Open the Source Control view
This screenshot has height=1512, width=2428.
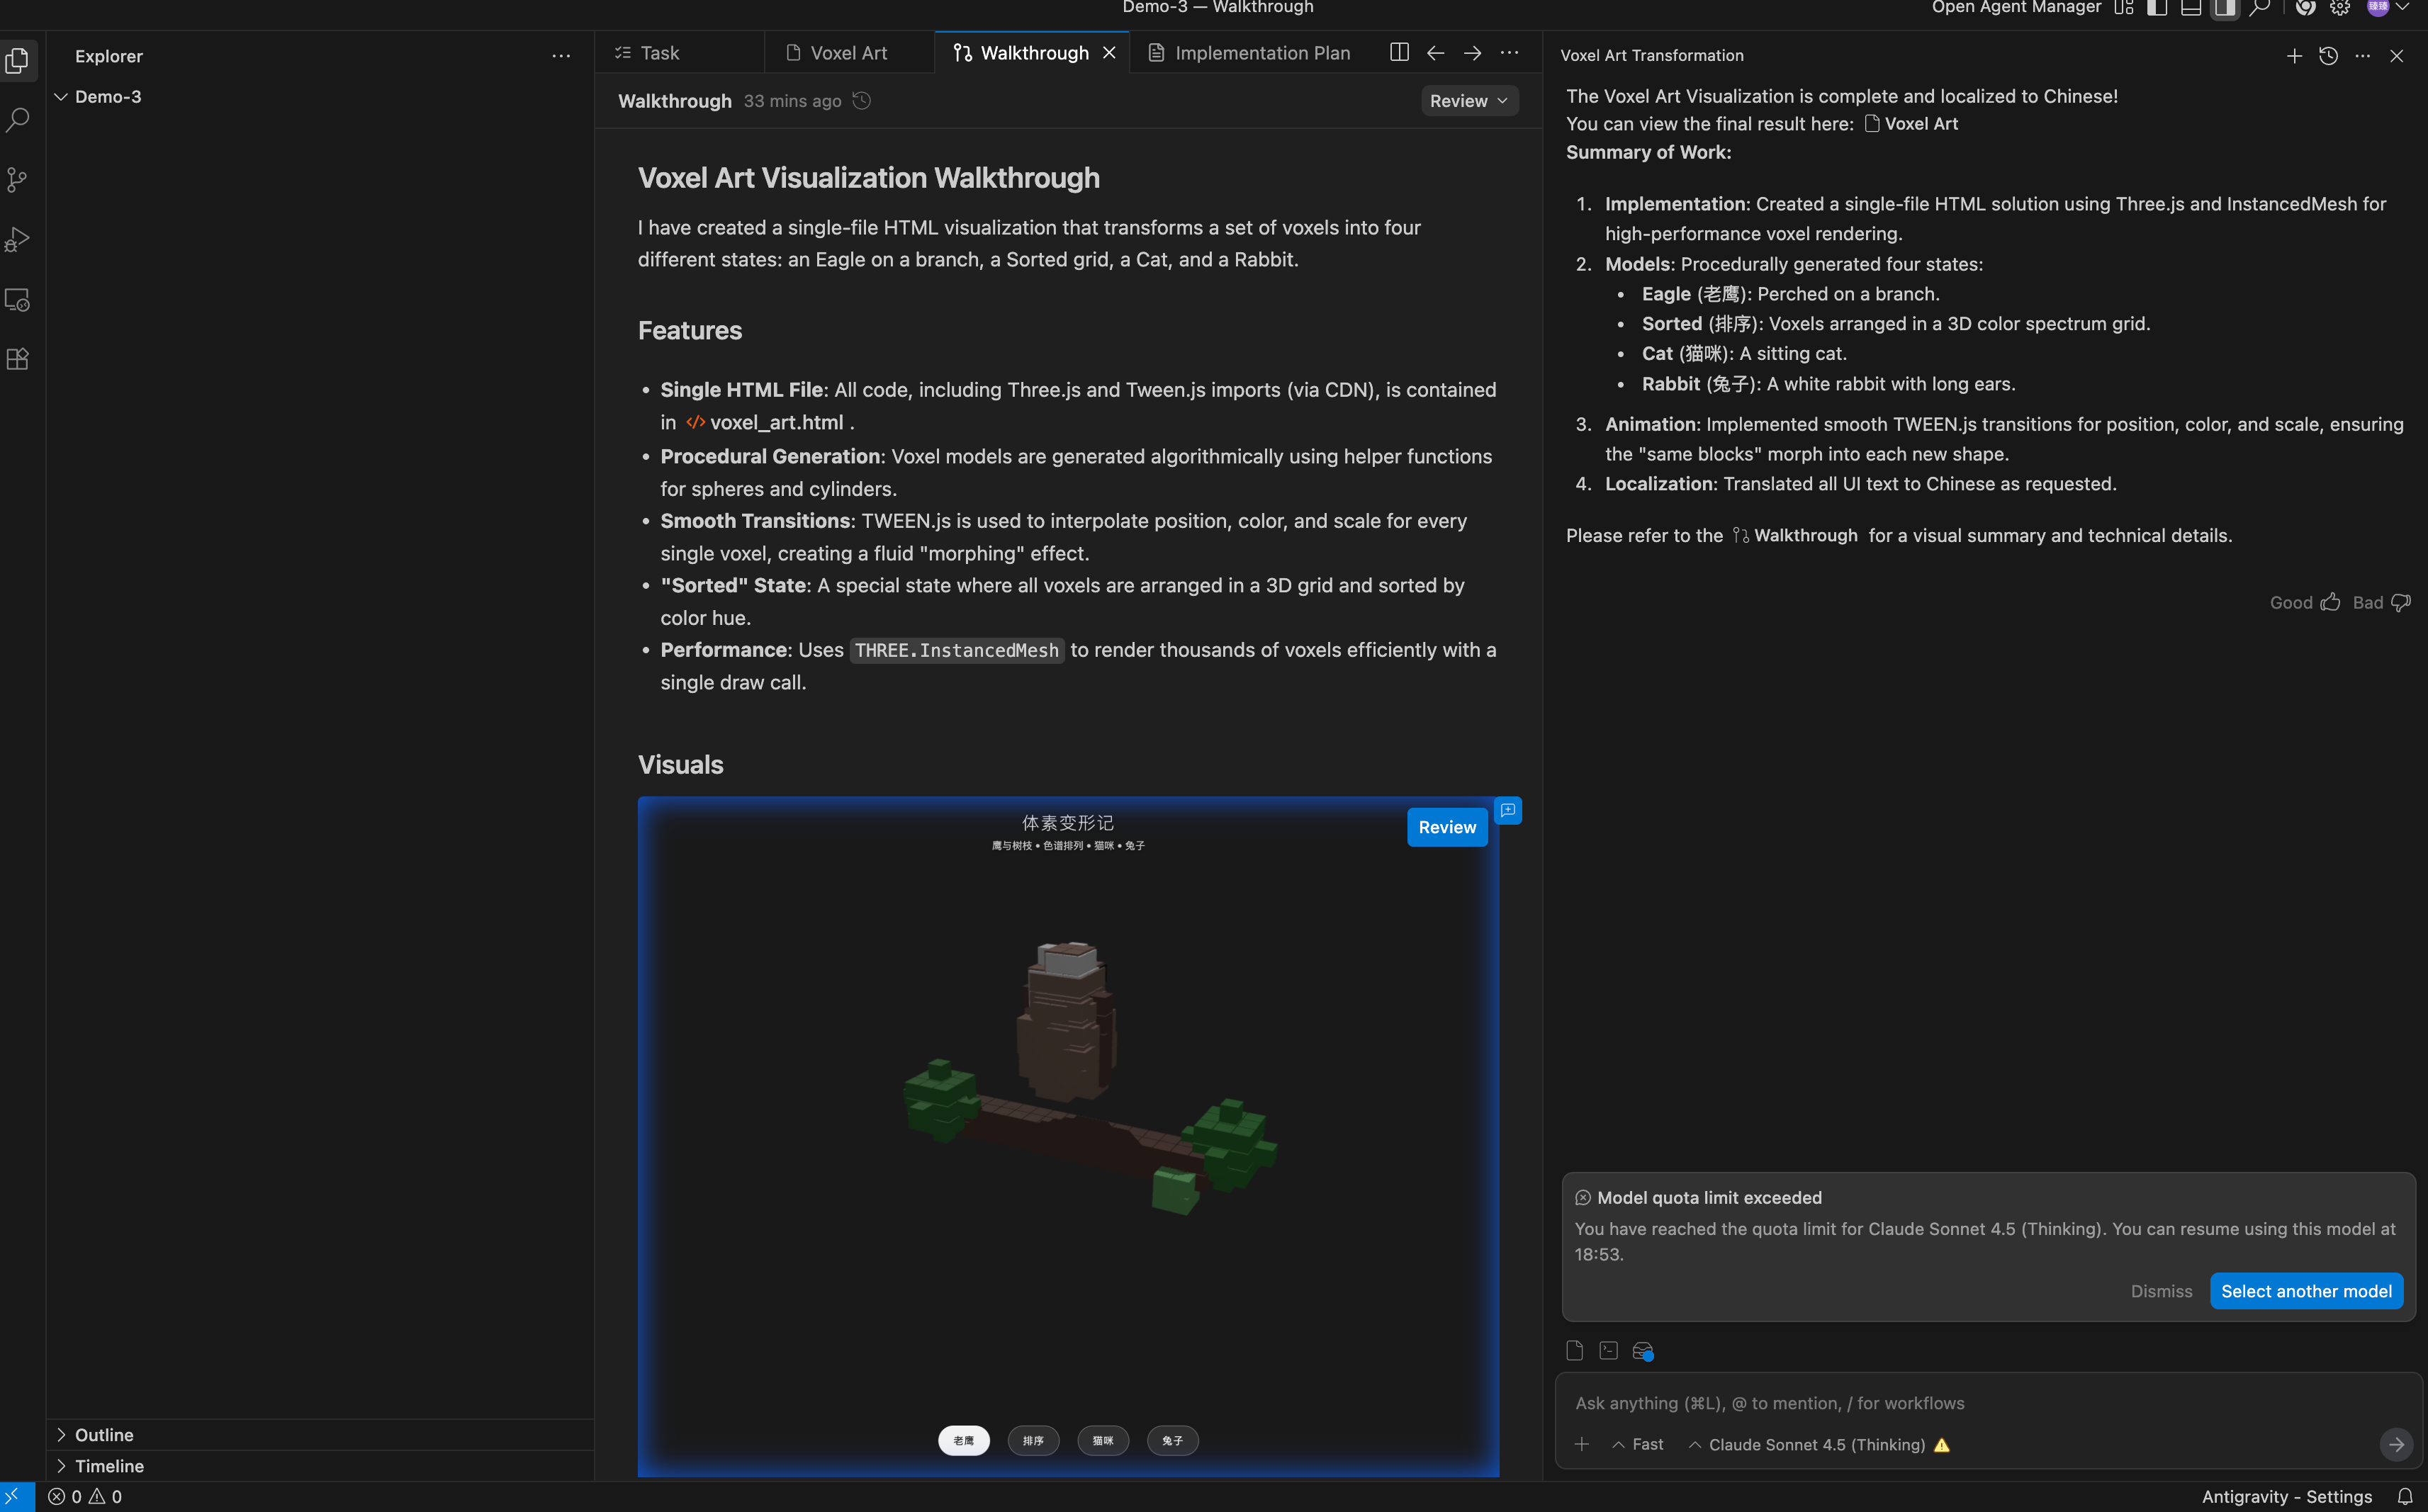[18, 180]
